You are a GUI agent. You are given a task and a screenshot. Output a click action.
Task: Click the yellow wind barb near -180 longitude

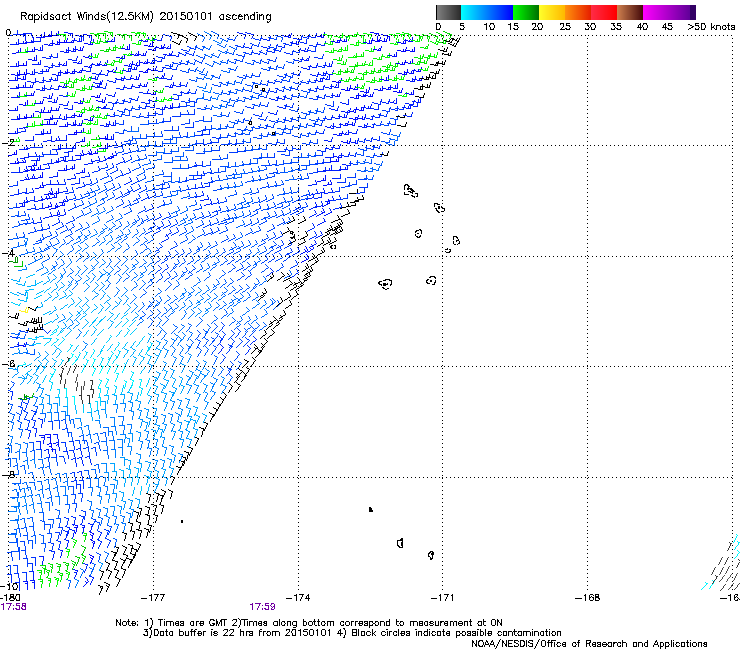pyautogui.click(x=25, y=311)
